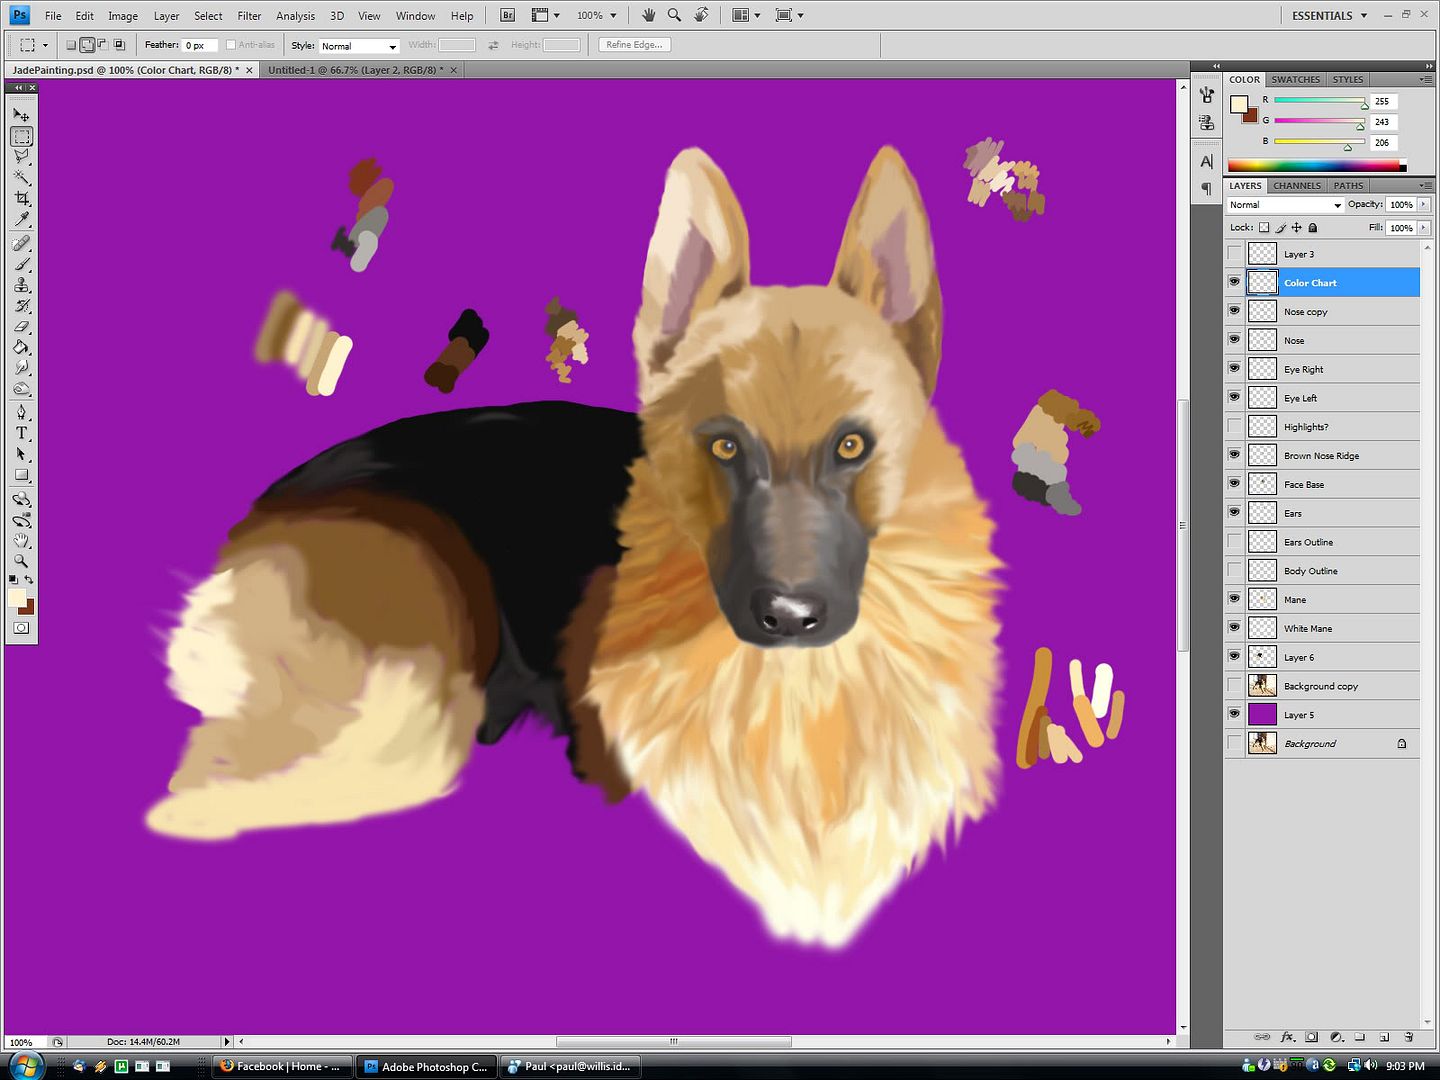Open the Character panel icon

1207,162
